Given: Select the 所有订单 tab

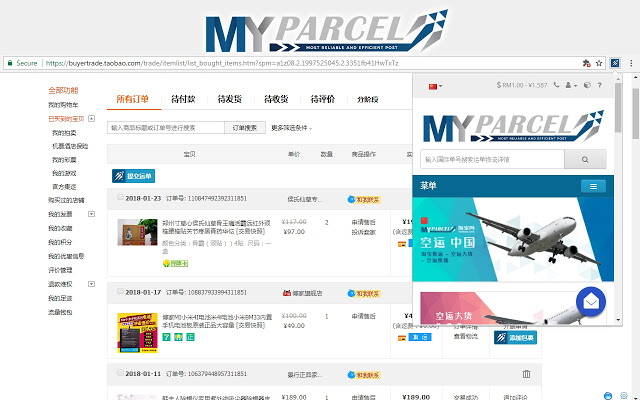Looking at the screenshot, I should (133, 99).
